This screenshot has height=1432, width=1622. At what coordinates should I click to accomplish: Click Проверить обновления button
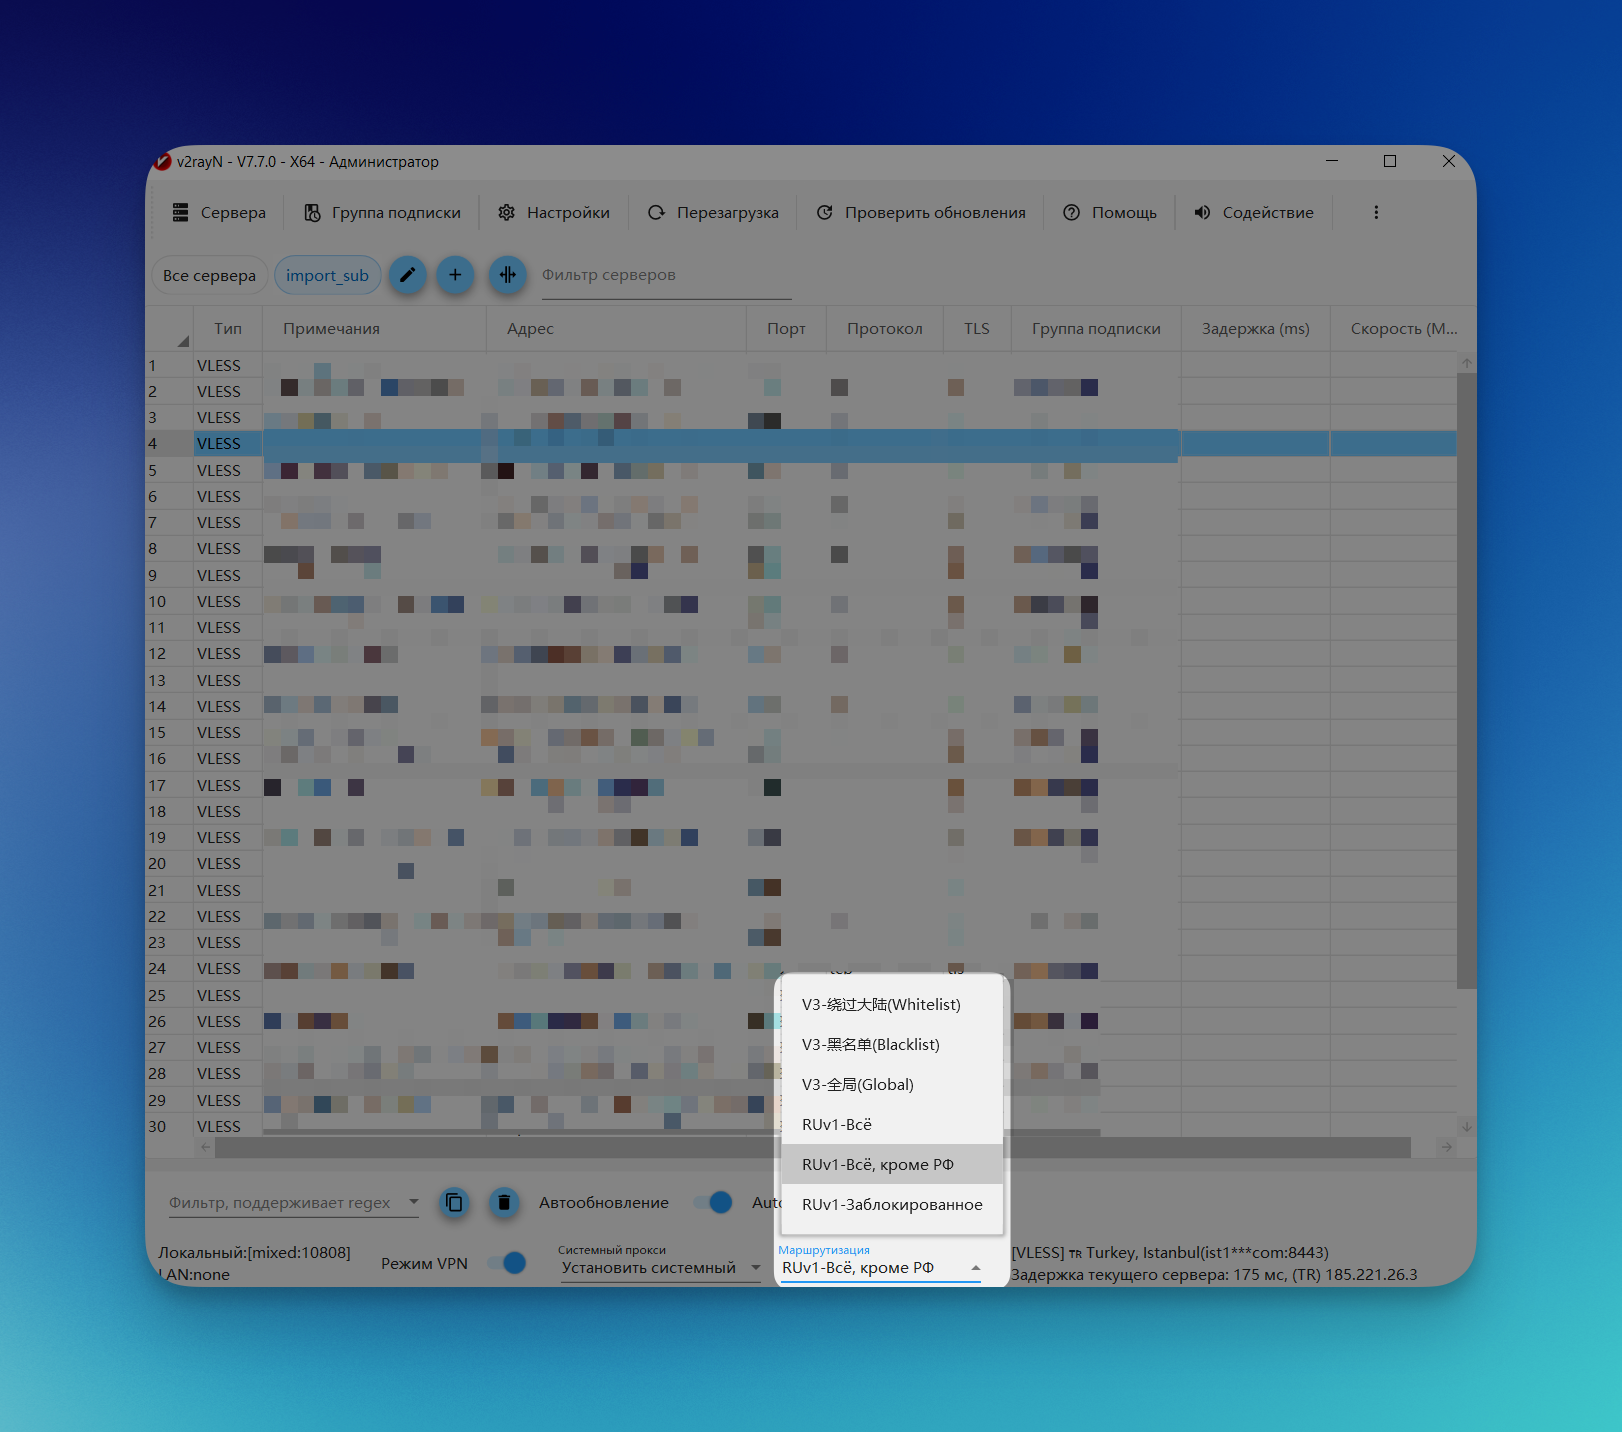(x=921, y=213)
